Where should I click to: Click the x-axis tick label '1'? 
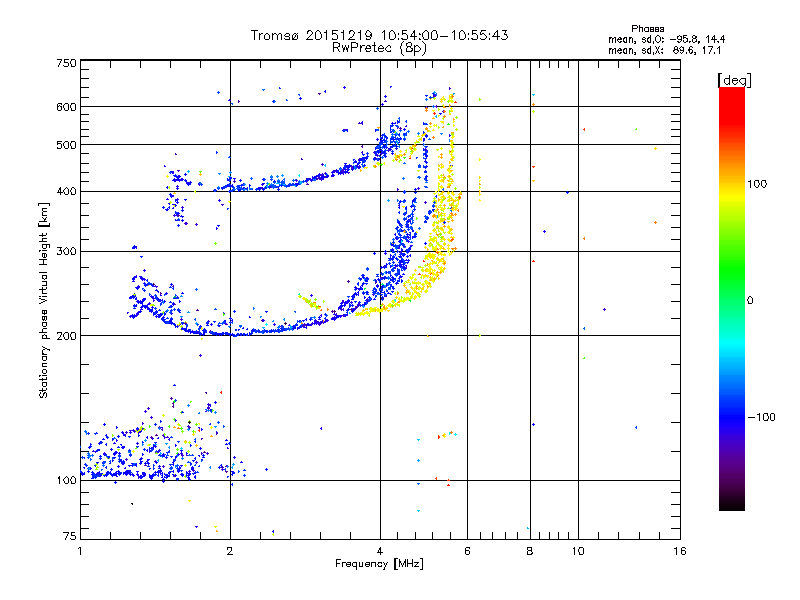click(80, 551)
